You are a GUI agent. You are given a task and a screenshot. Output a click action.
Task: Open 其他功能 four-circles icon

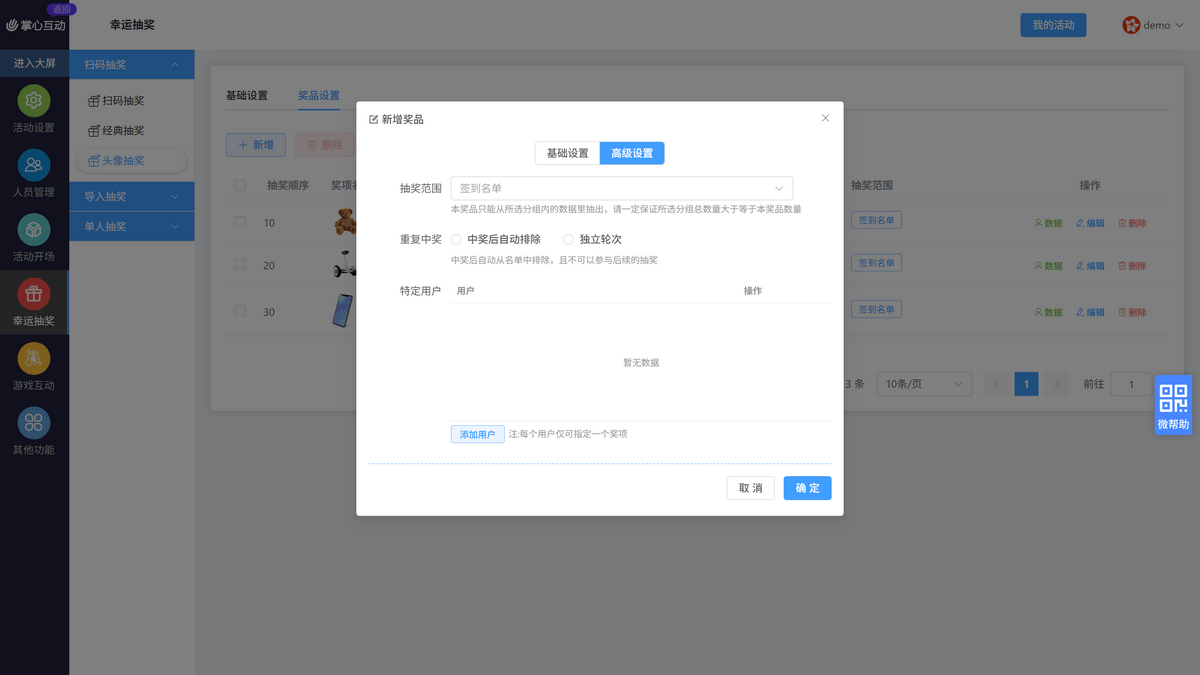click(x=34, y=423)
